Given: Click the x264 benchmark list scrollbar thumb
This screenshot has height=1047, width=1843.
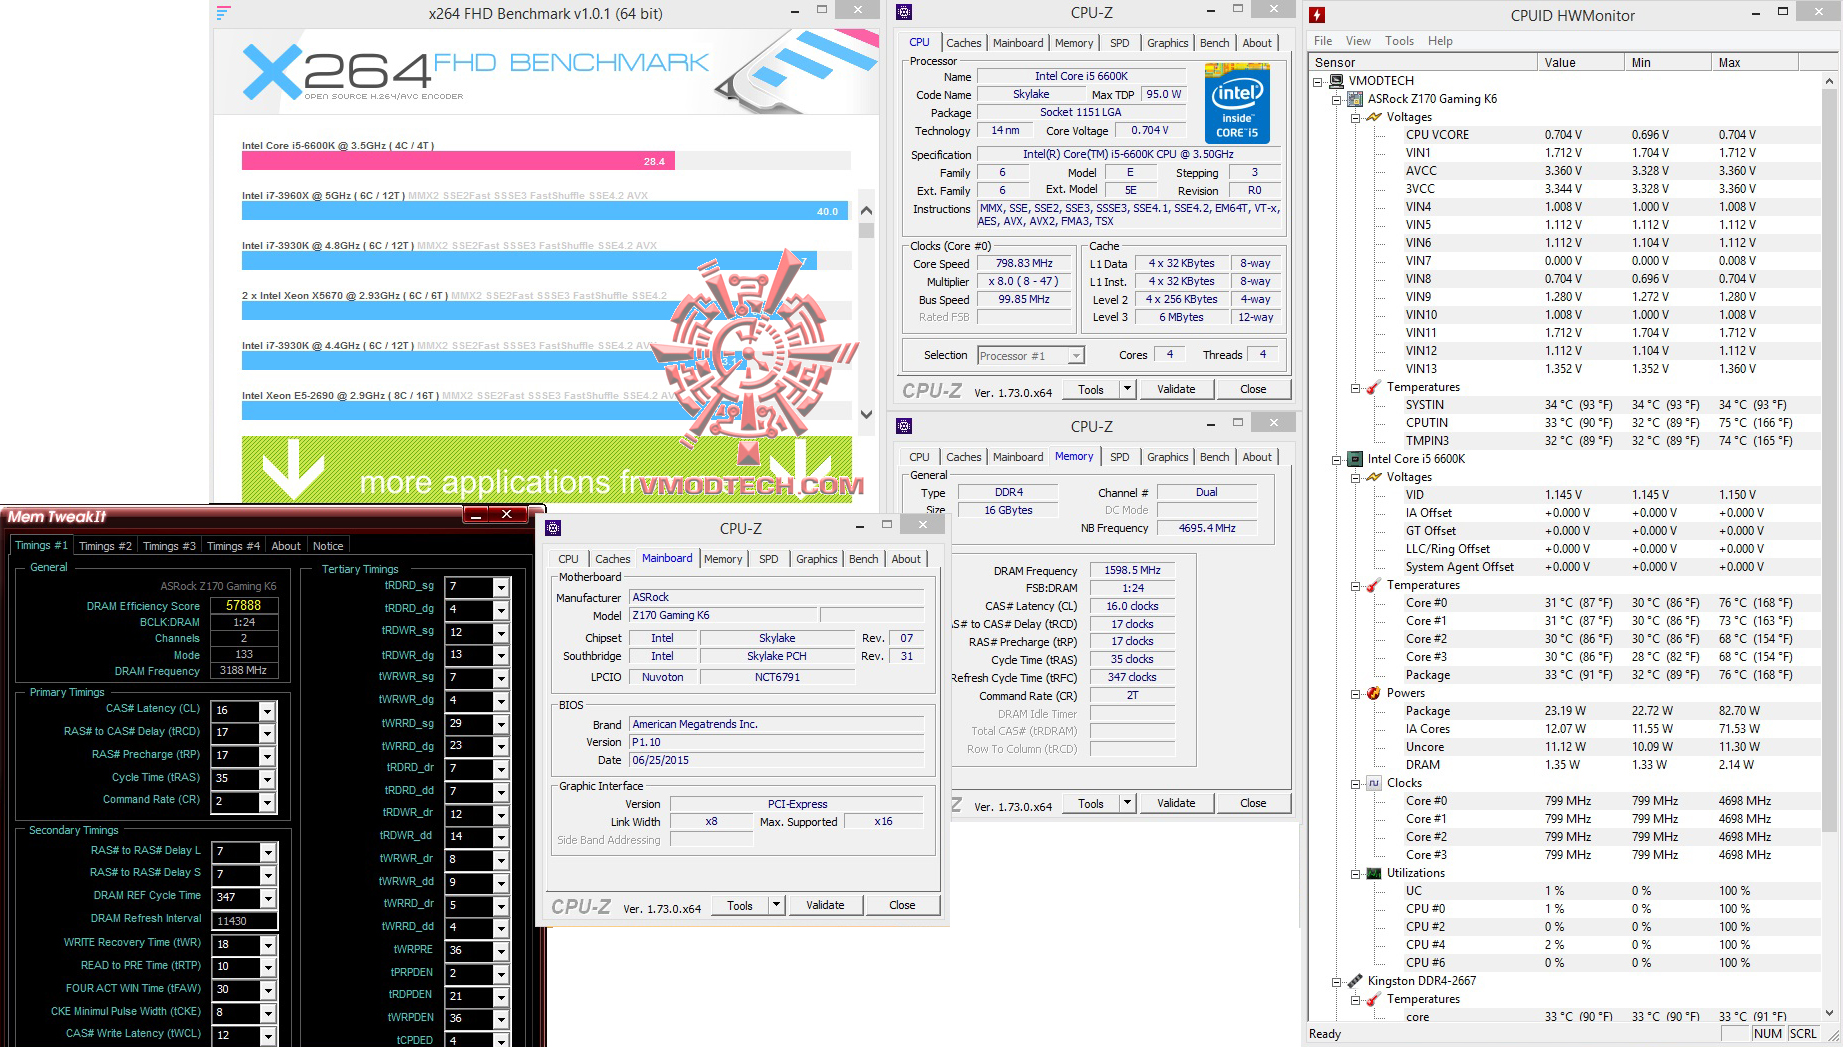Looking at the screenshot, I should (866, 230).
